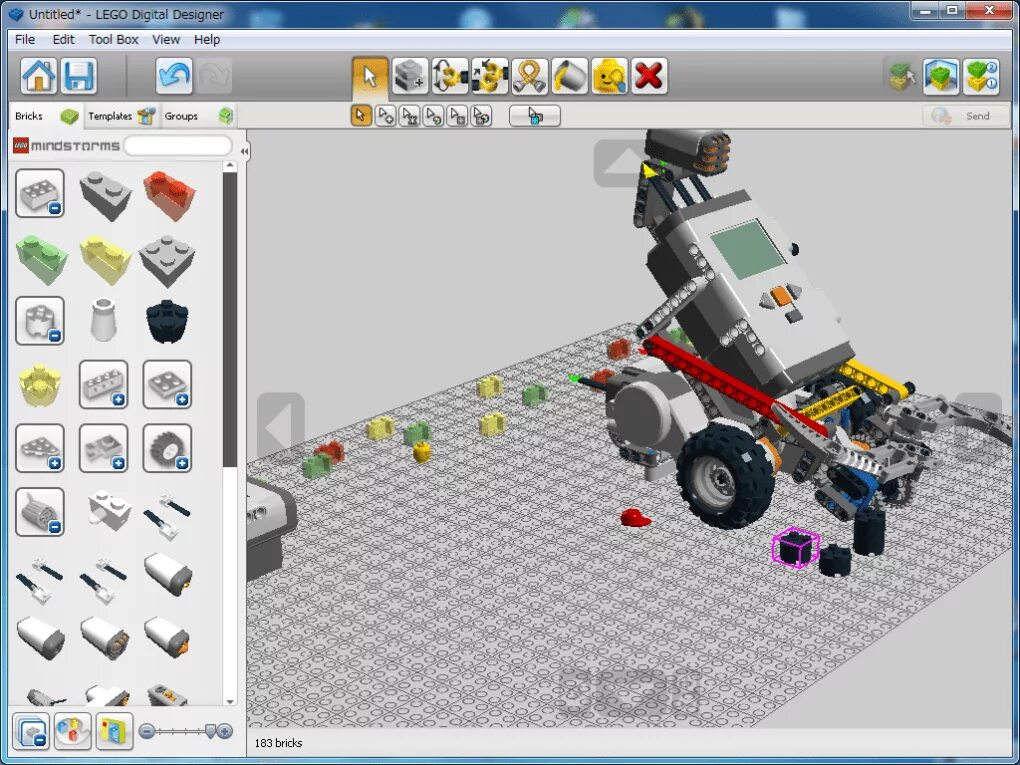Choose multiple selection sub-tool
The height and width of the screenshot is (765, 1020).
click(385, 116)
